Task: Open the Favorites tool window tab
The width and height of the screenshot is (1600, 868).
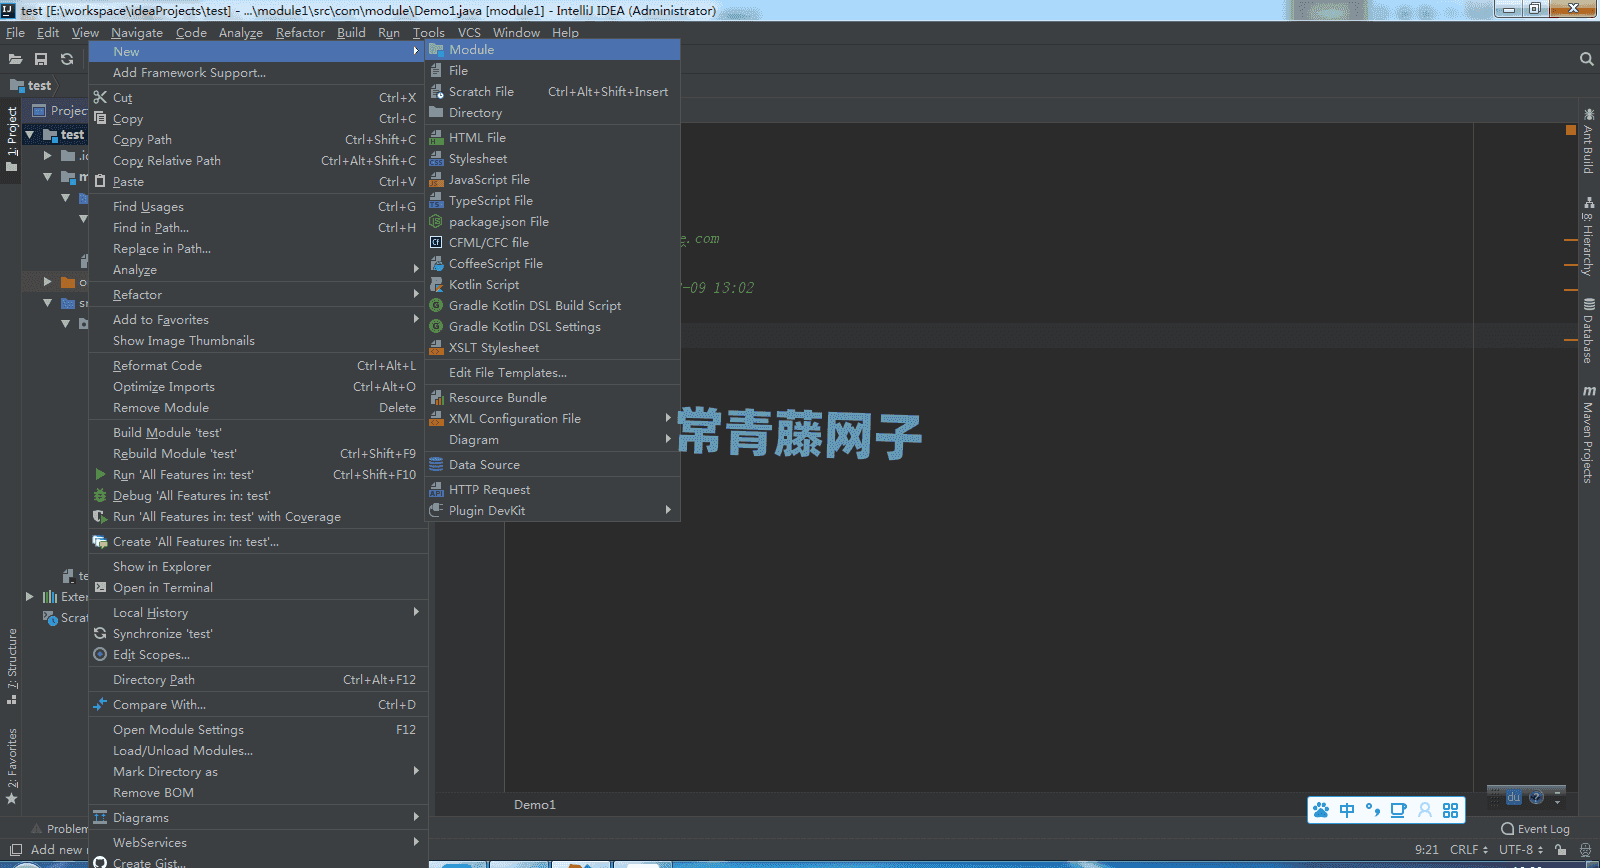Action: tap(12, 765)
